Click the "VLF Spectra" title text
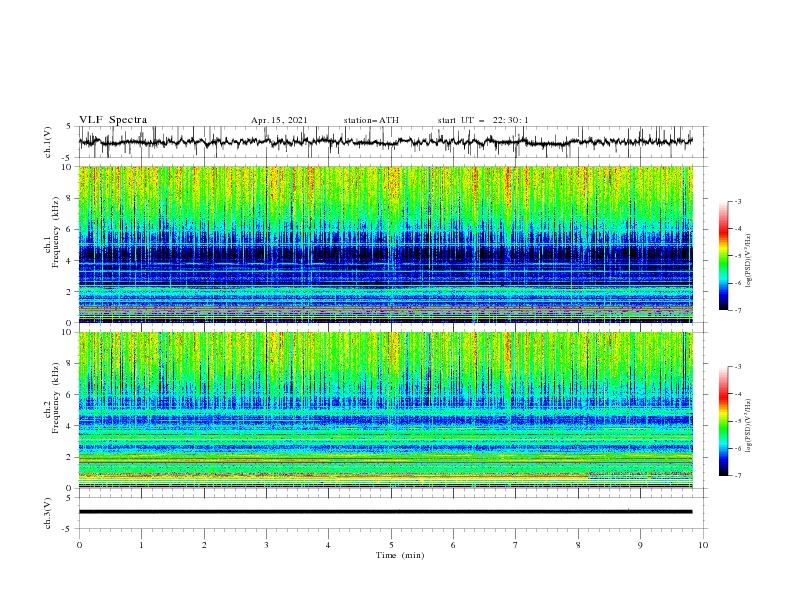The width and height of the screenshot is (792, 612). coord(113,120)
